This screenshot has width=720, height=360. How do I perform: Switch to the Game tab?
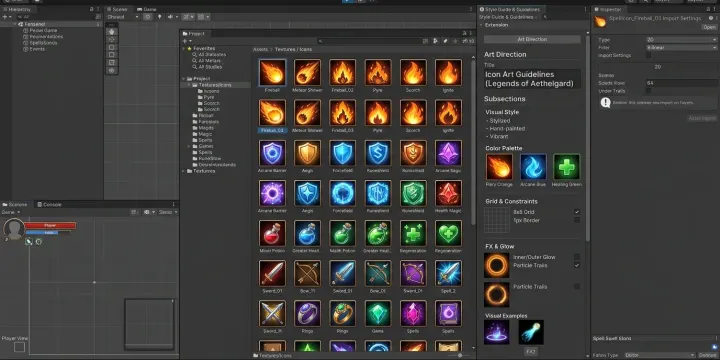146,9
